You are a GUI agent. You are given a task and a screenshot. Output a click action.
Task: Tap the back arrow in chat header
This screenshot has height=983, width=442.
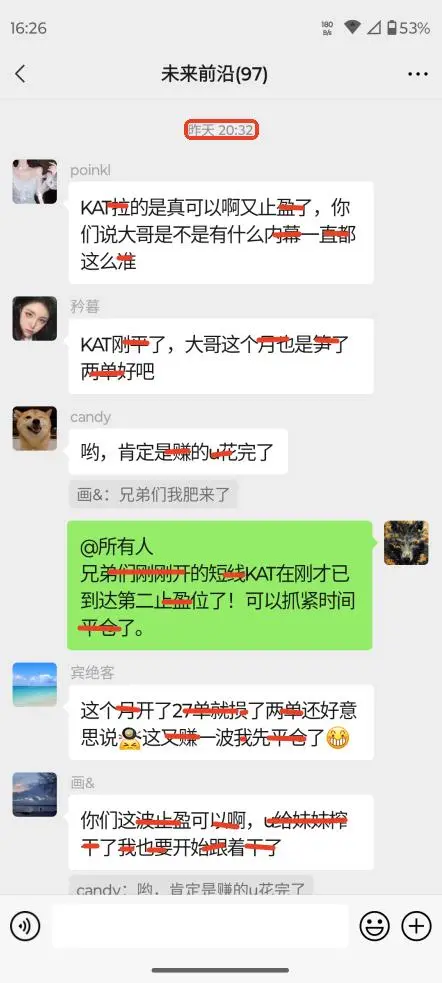[x=20, y=74]
